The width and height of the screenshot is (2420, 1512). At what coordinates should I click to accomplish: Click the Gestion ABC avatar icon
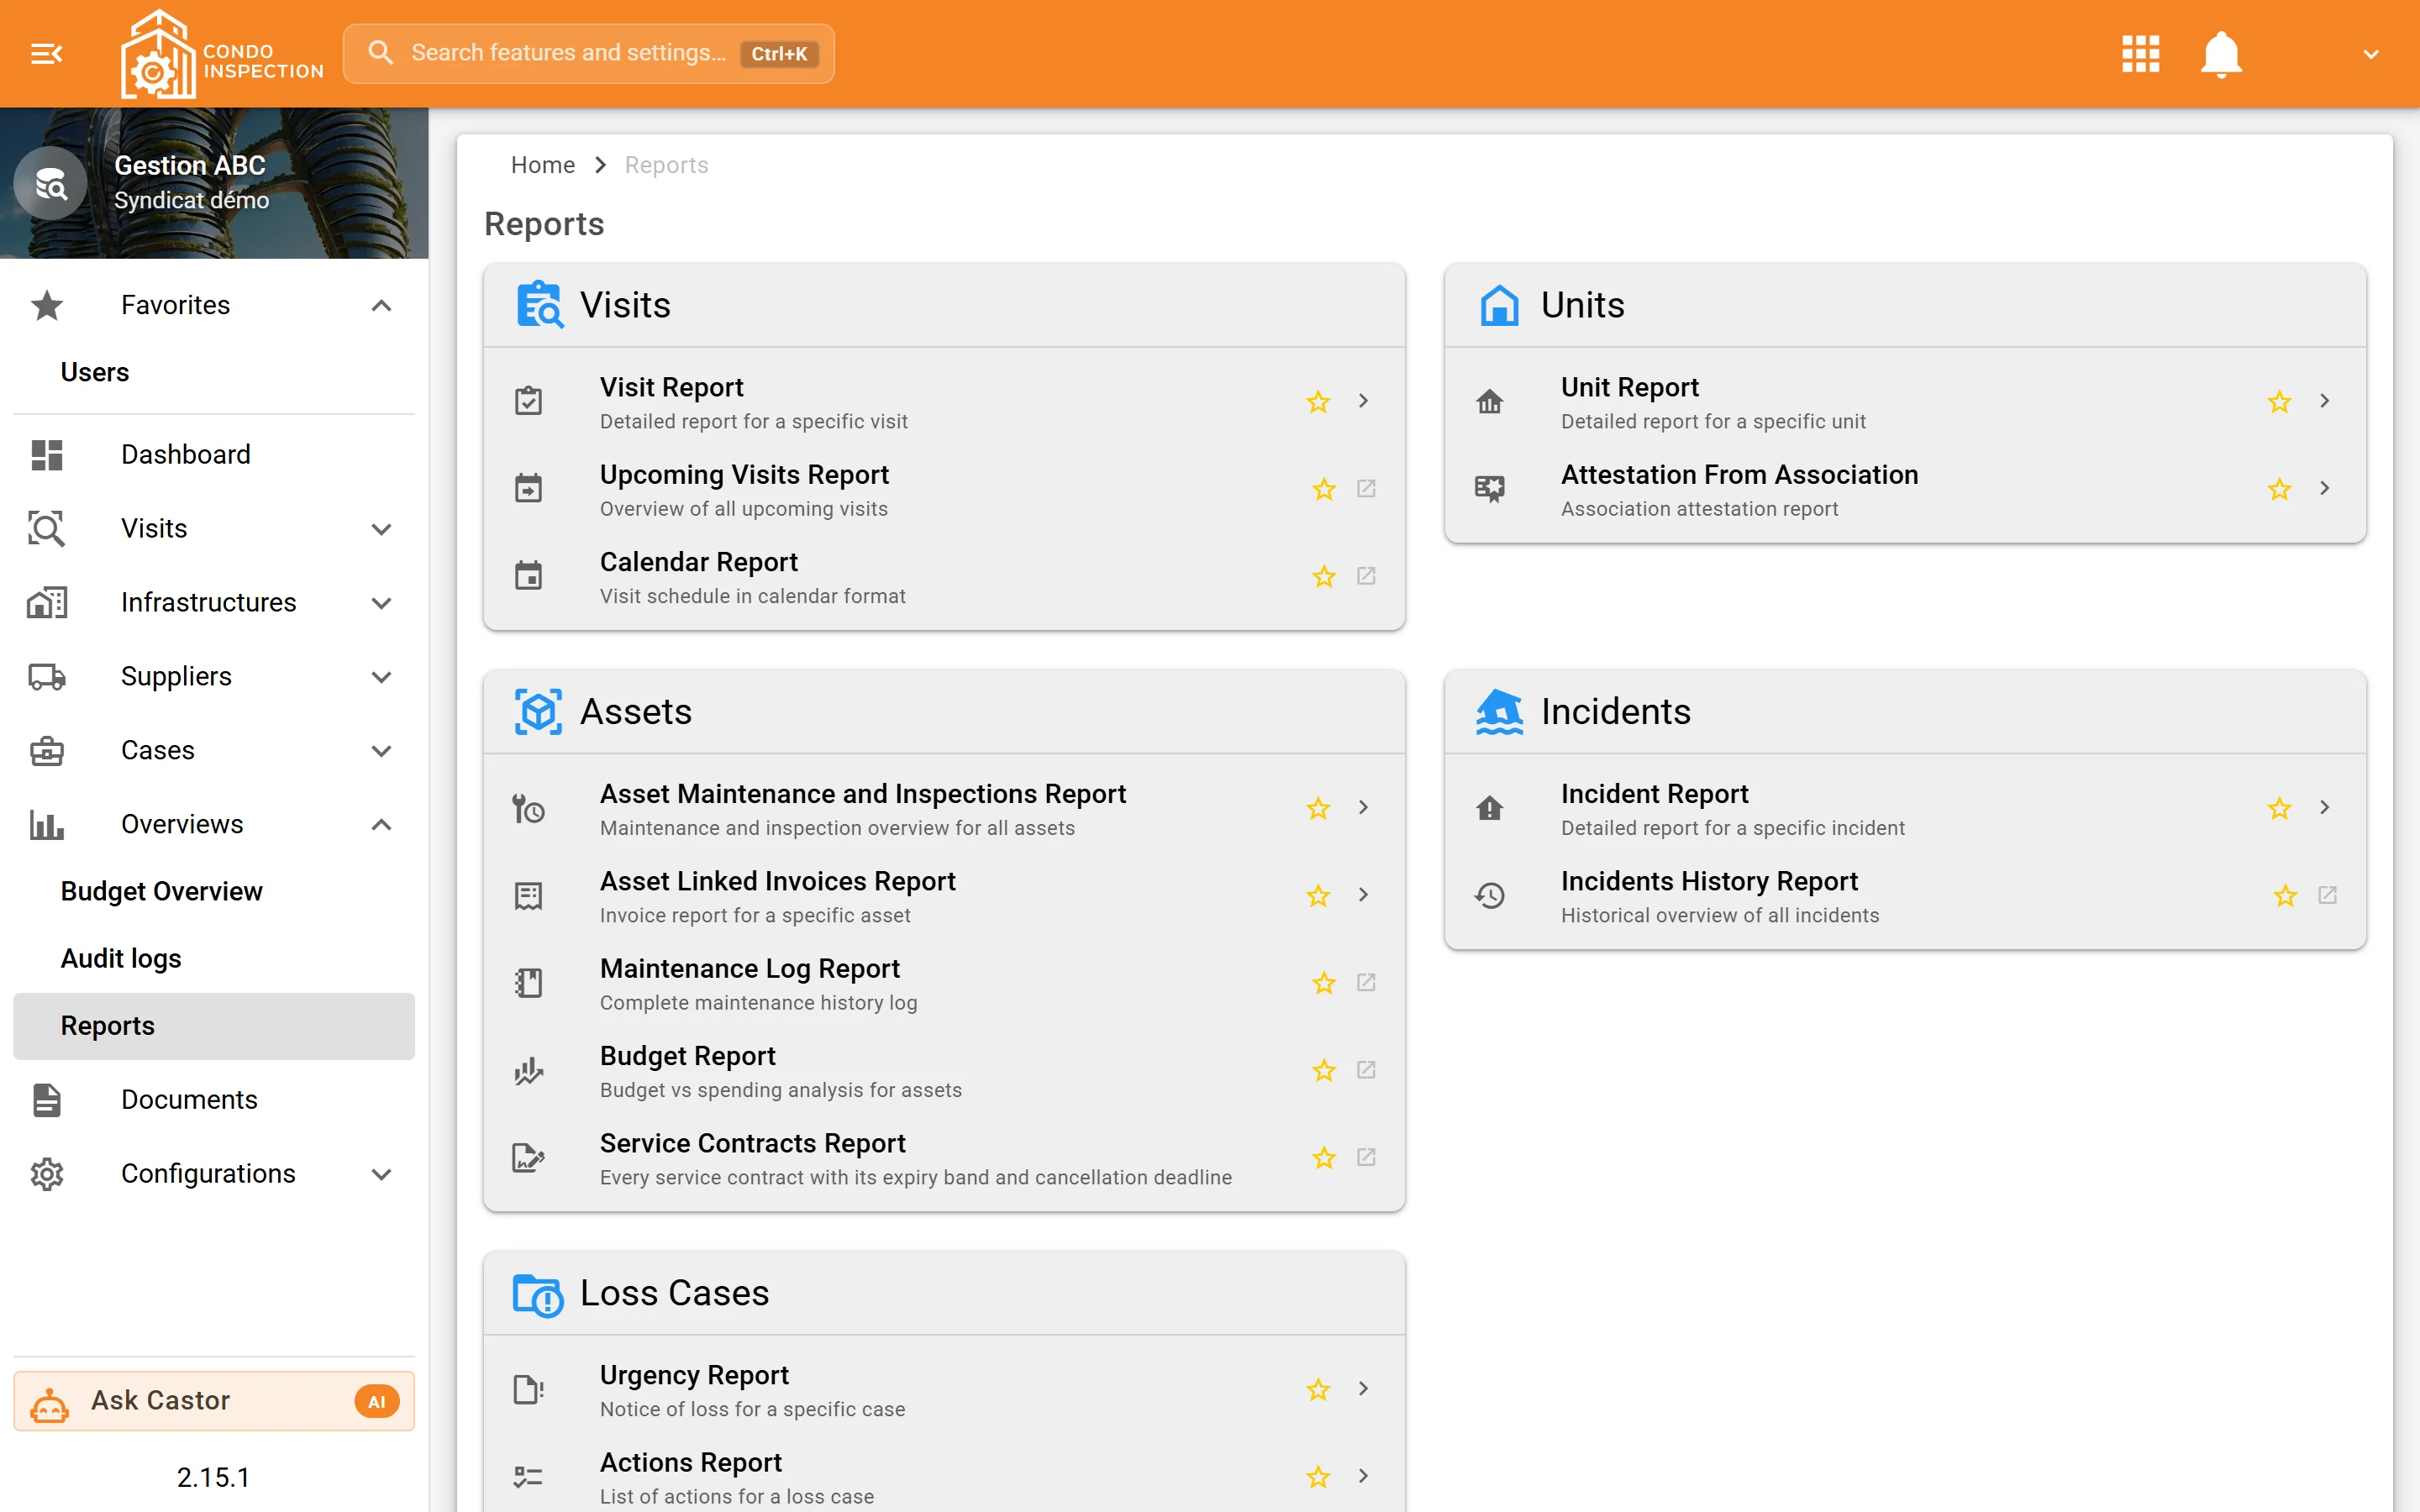coord(50,184)
